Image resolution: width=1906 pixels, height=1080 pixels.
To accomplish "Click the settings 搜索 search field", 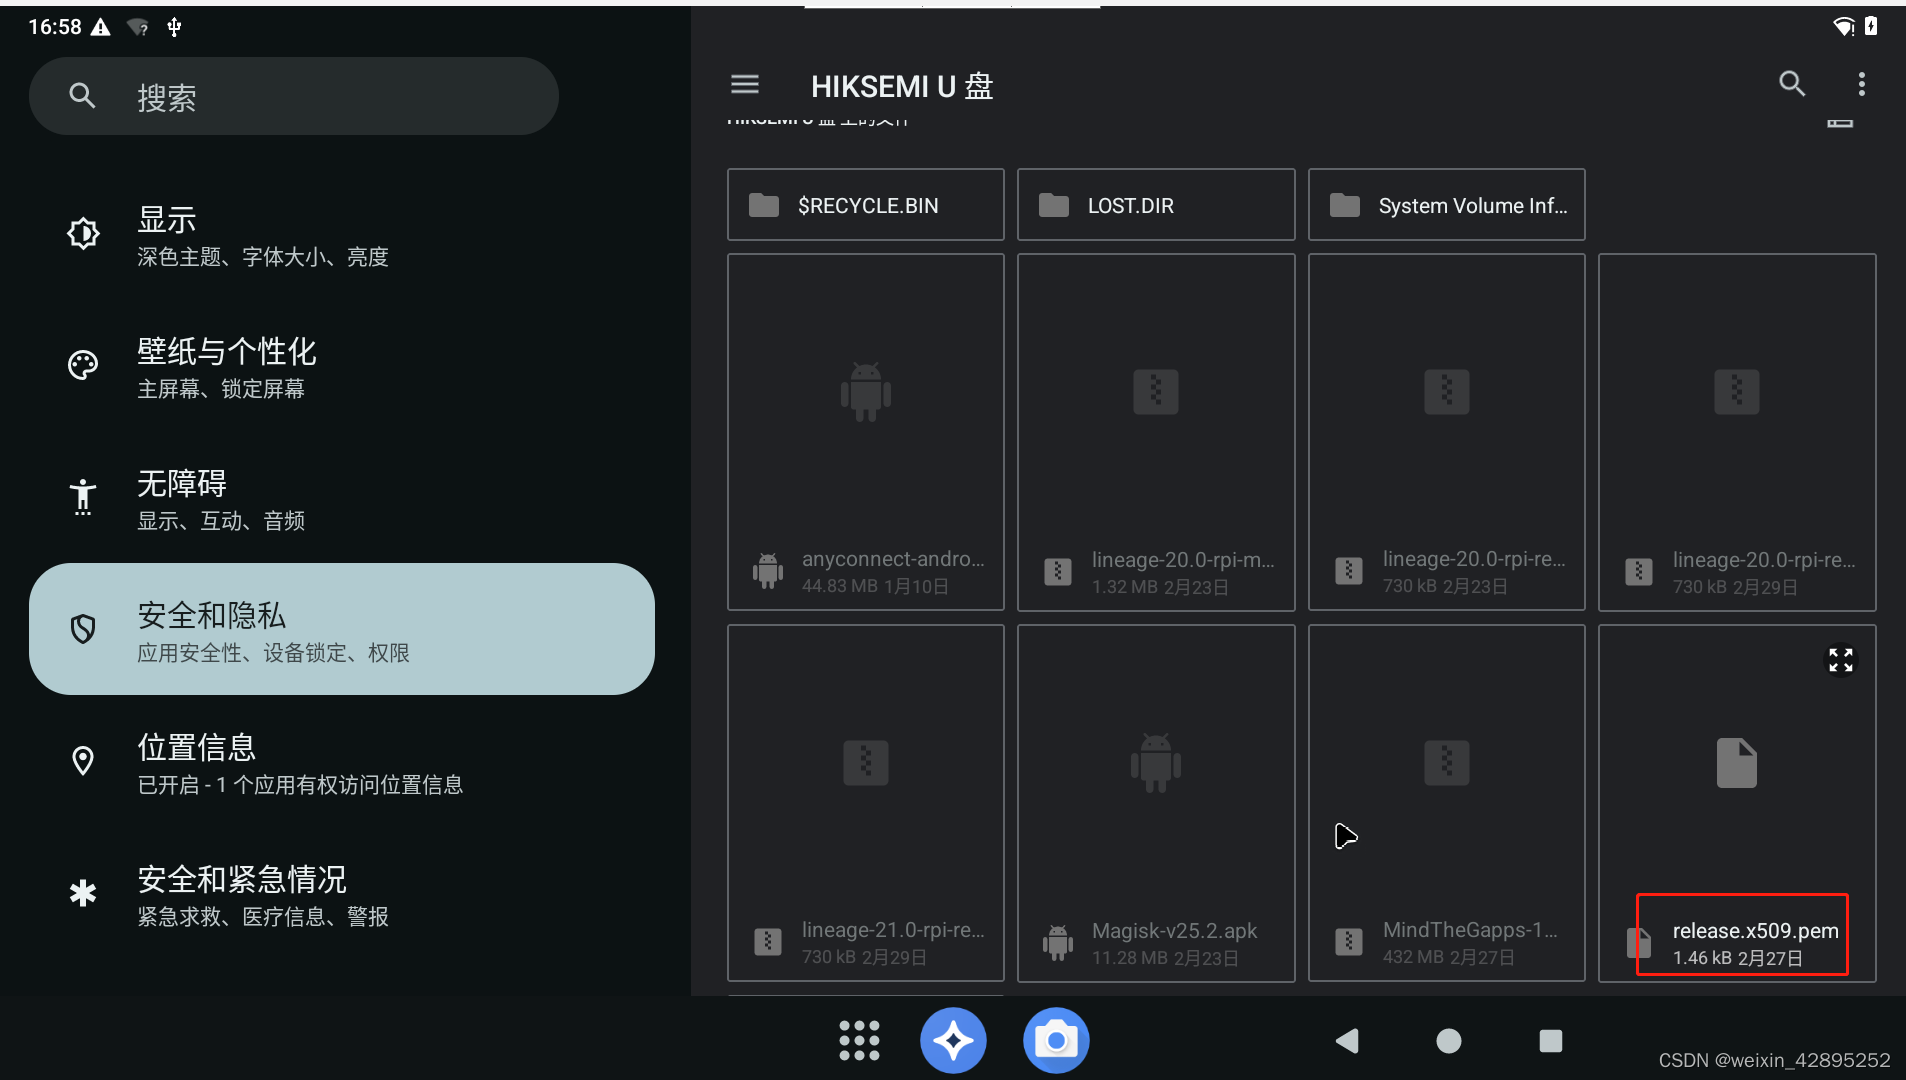I will click(294, 96).
